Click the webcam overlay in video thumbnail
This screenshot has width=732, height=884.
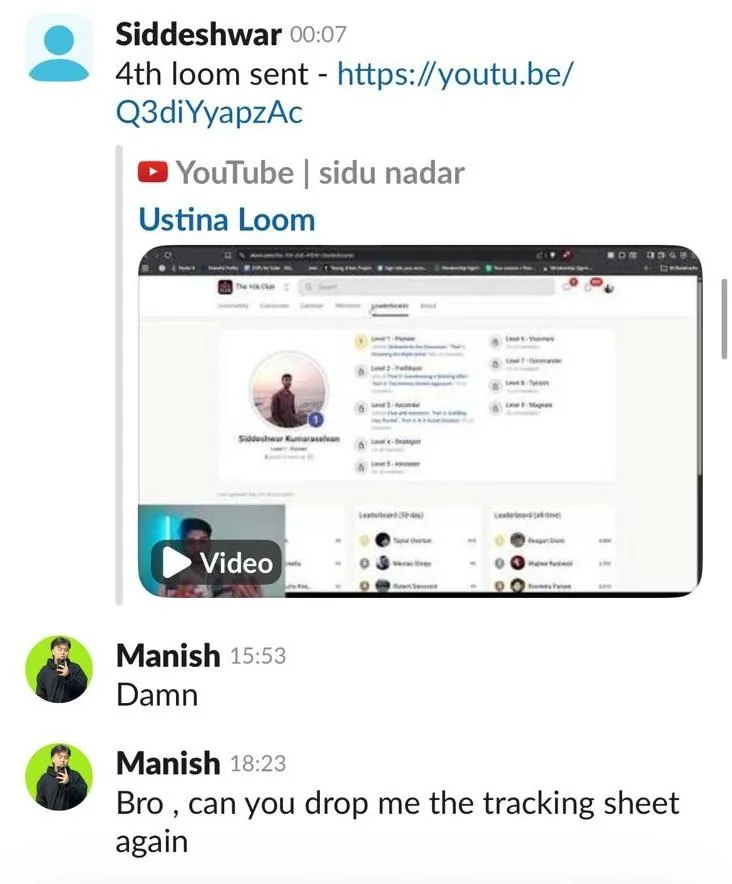click(211, 551)
